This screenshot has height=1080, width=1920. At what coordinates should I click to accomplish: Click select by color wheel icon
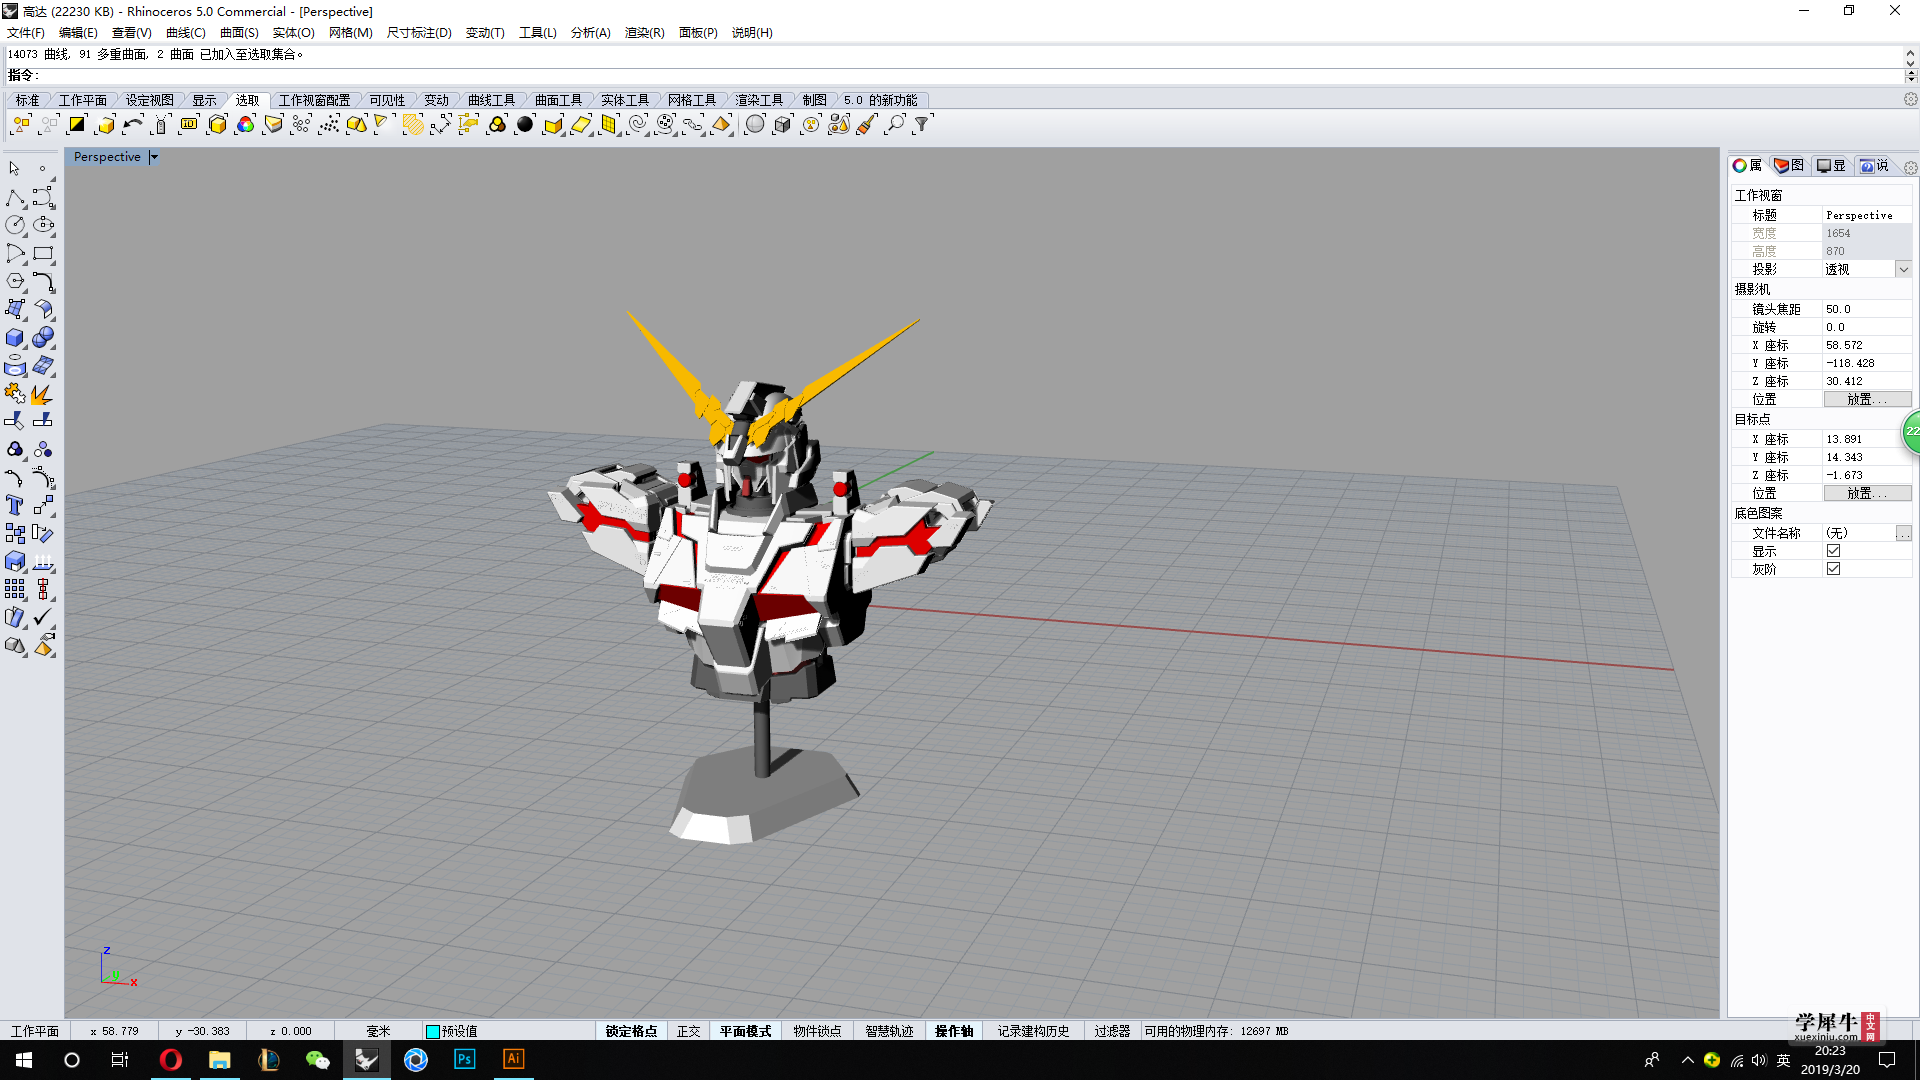pyautogui.click(x=245, y=125)
